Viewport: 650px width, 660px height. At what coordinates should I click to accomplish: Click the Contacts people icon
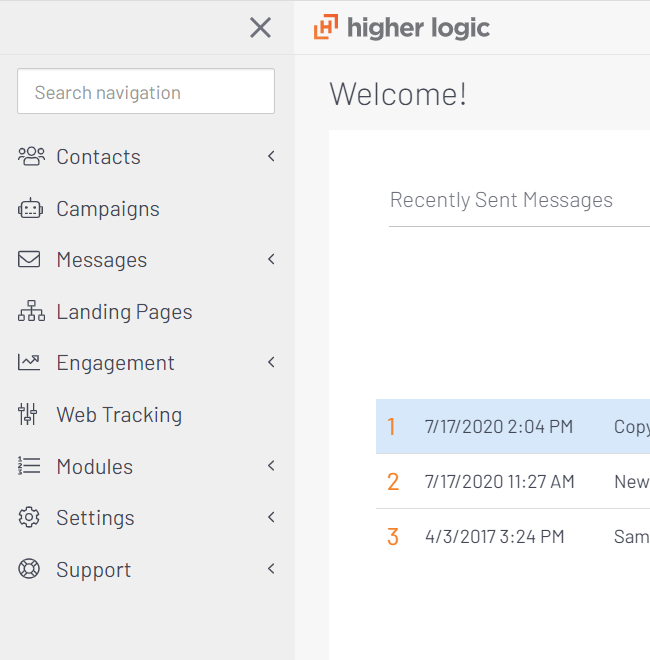point(31,156)
